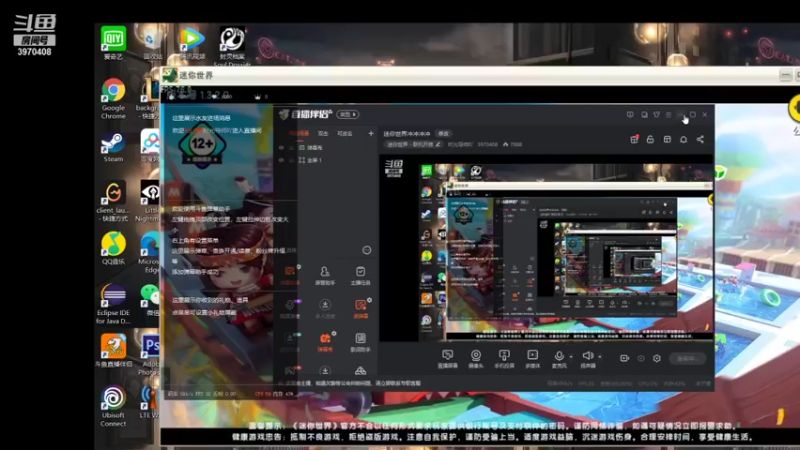Toggle the preview eye icon beside settings gear
Screen dimensions: 800x450
[x=641, y=358]
